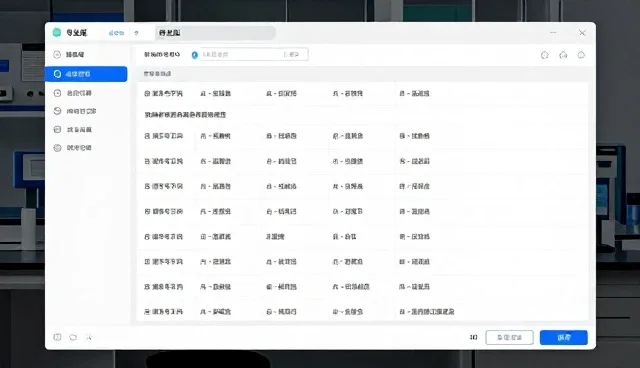This screenshot has width=640, height=368.
Task: Click the leading icon of the topmost table row
Action: 147,93
